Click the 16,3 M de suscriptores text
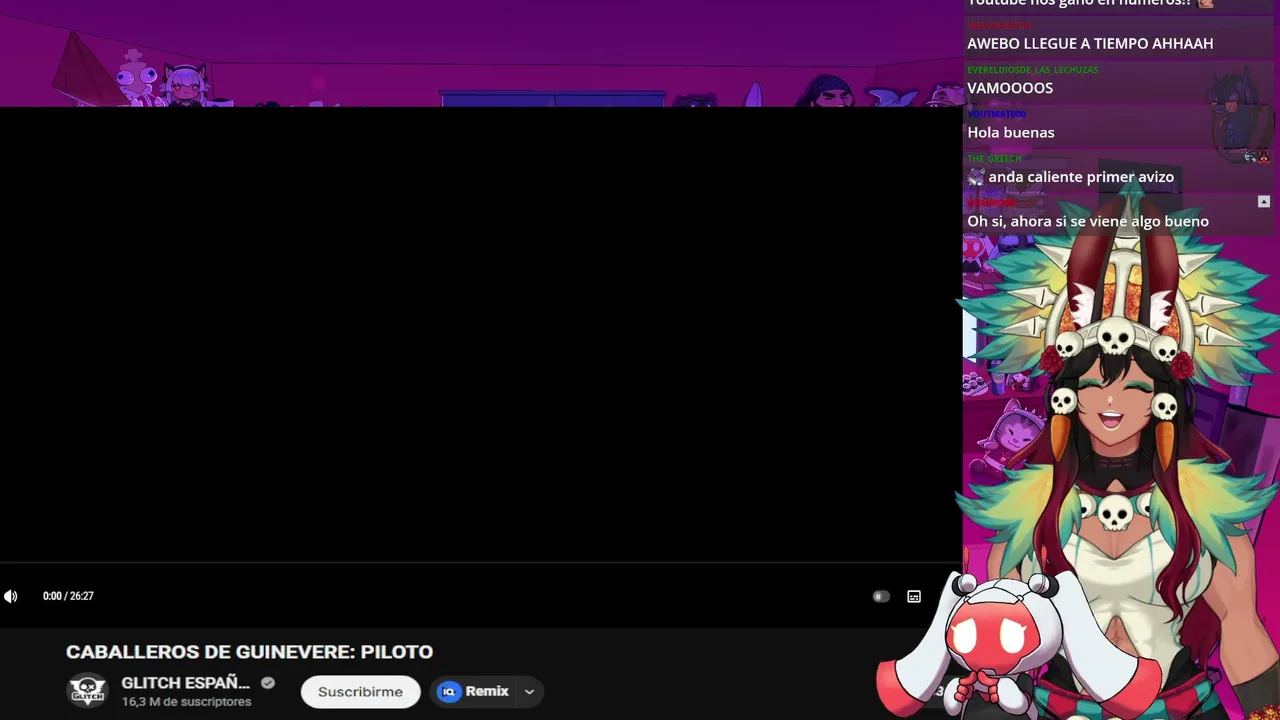The height and width of the screenshot is (720, 1280). 186,702
